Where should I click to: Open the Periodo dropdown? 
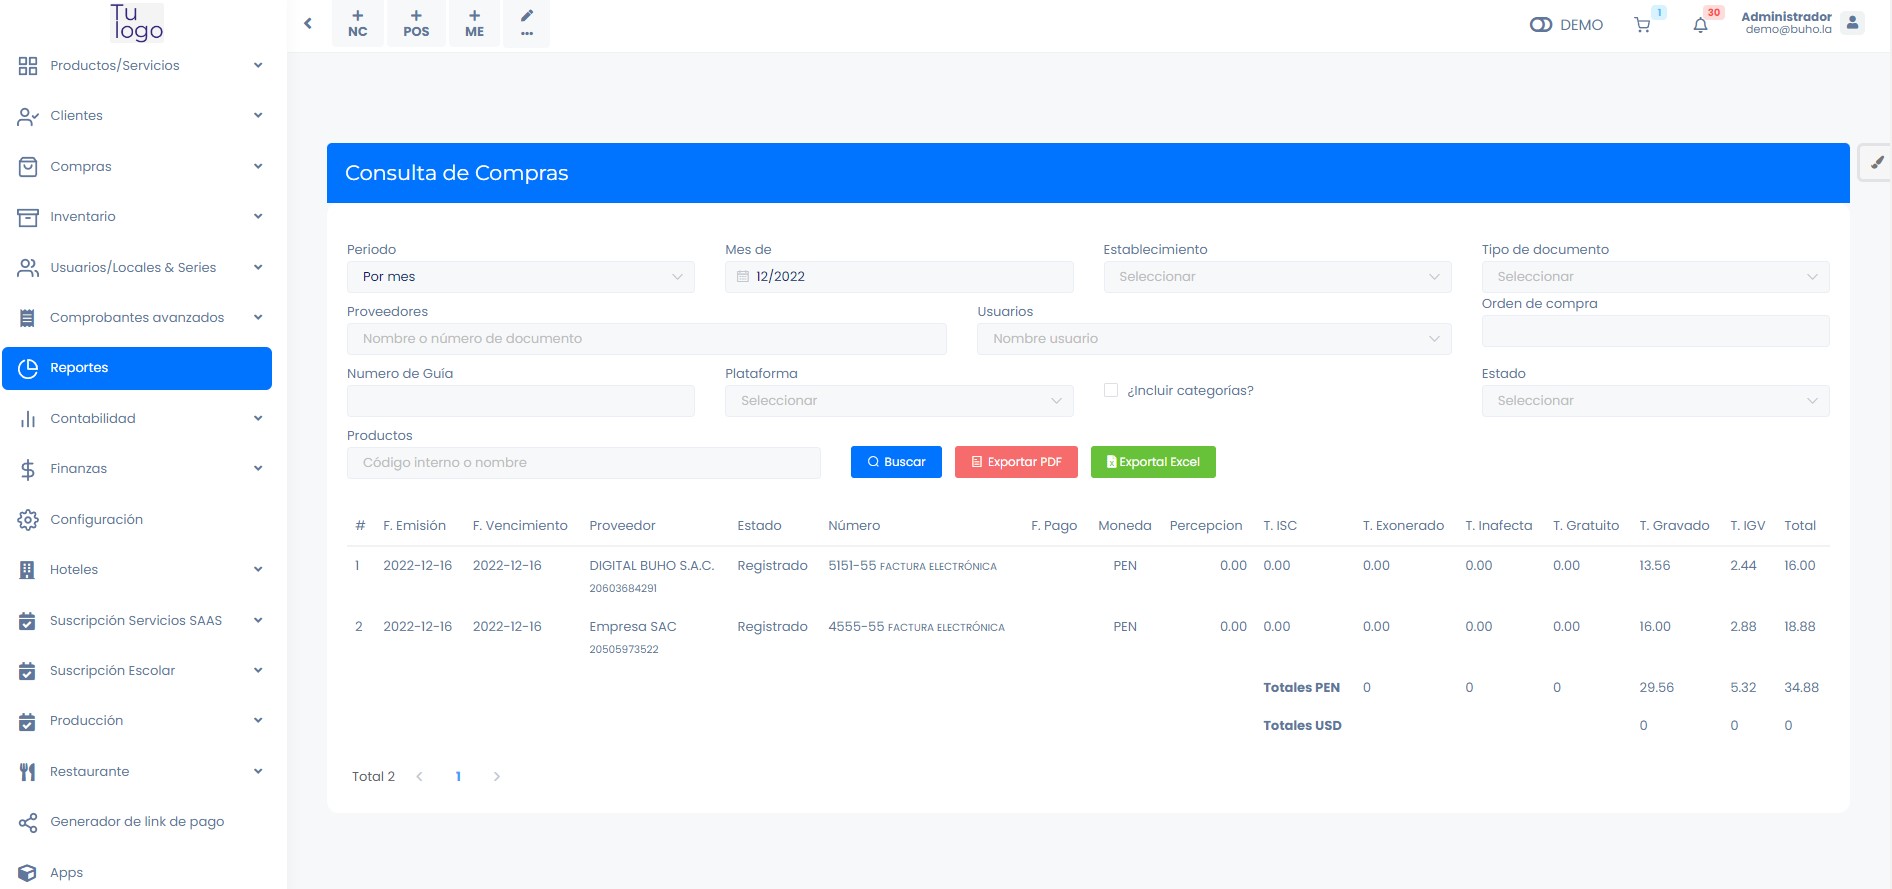(x=520, y=277)
